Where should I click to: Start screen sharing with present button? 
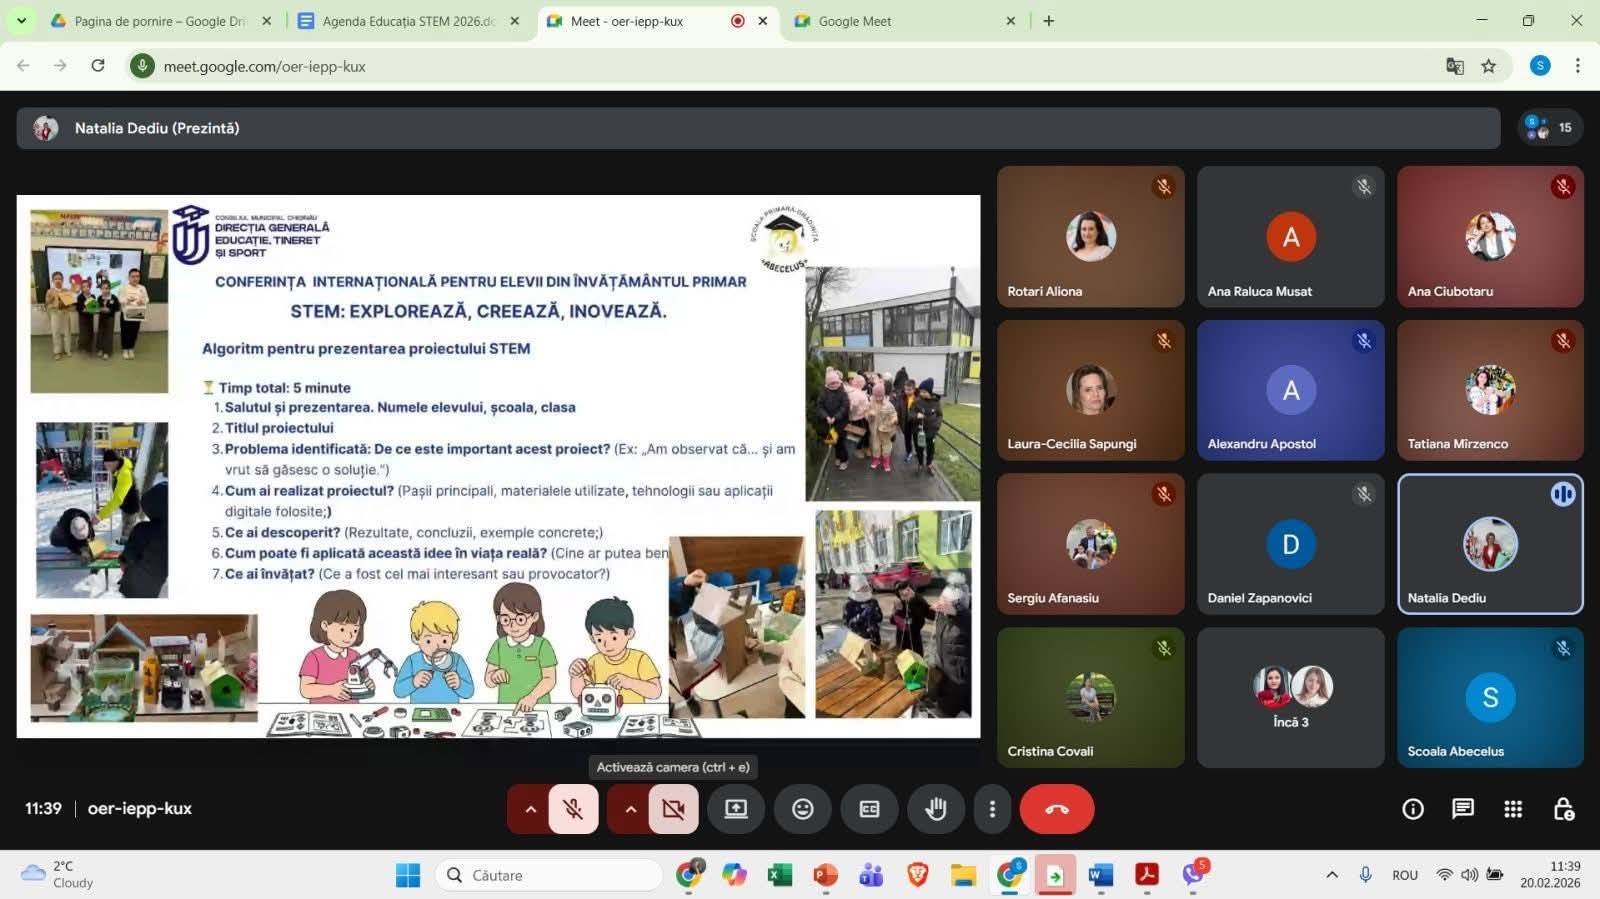(x=736, y=809)
